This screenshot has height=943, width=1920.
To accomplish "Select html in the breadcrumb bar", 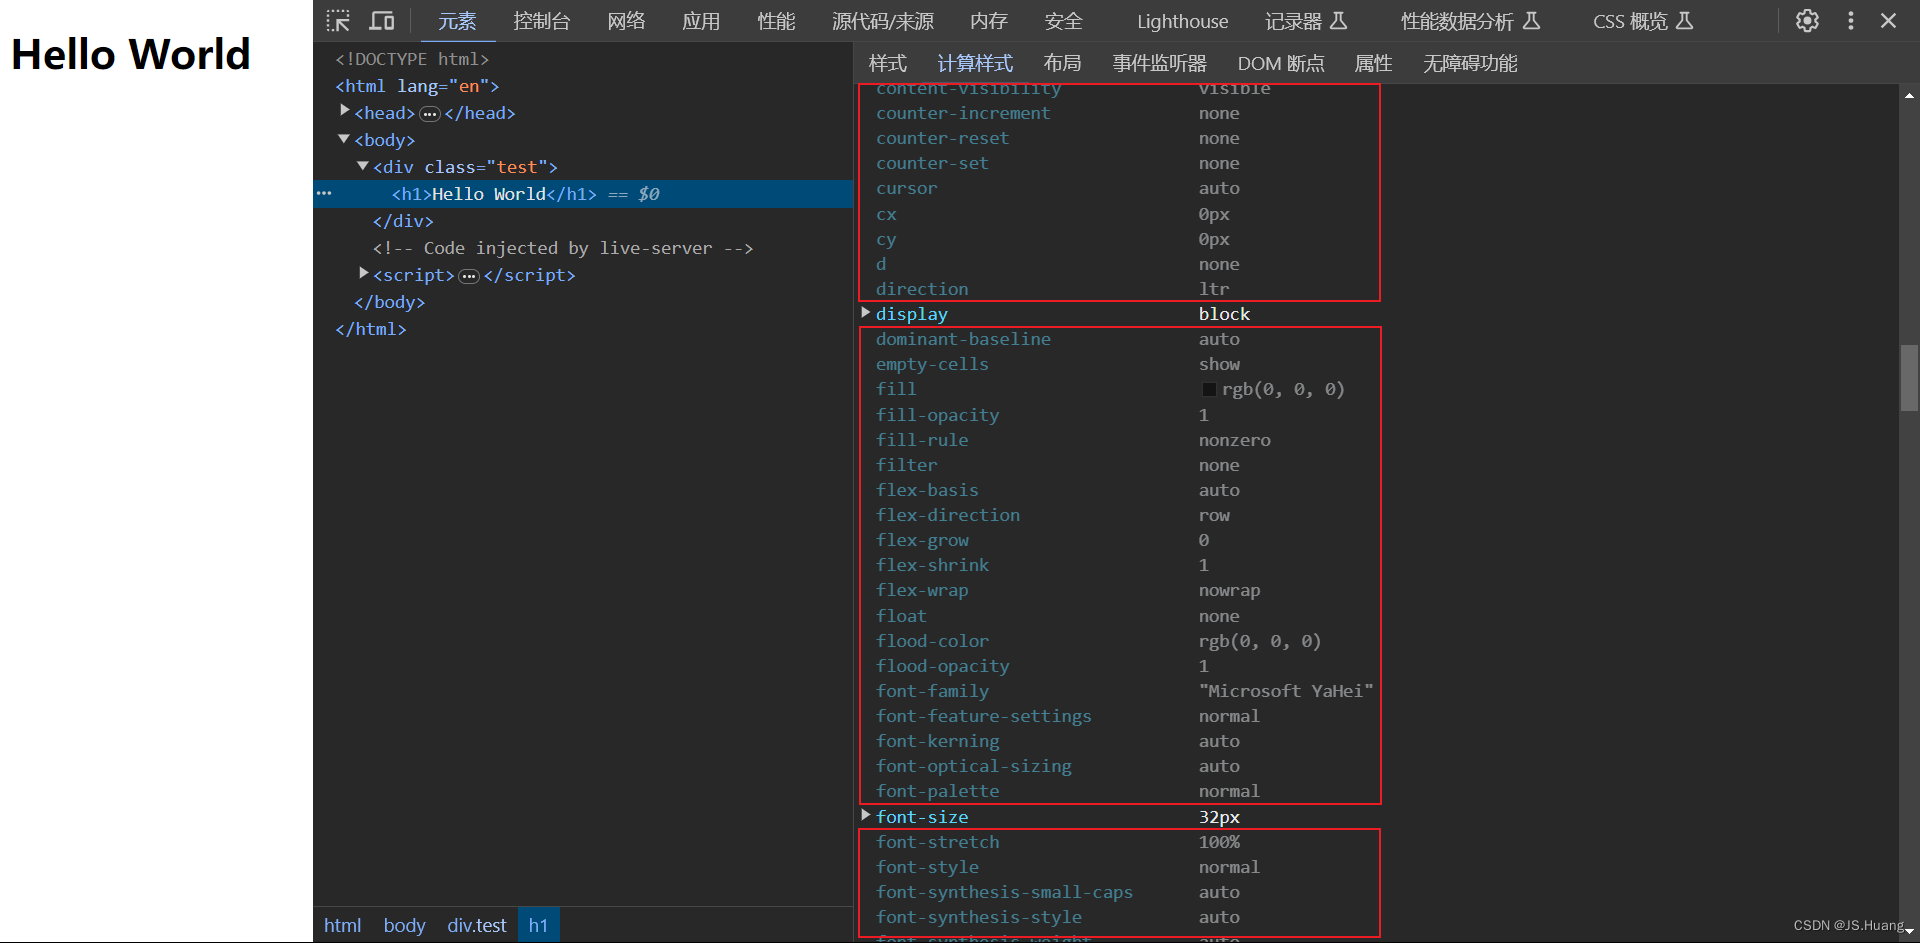I will [343, 925].
